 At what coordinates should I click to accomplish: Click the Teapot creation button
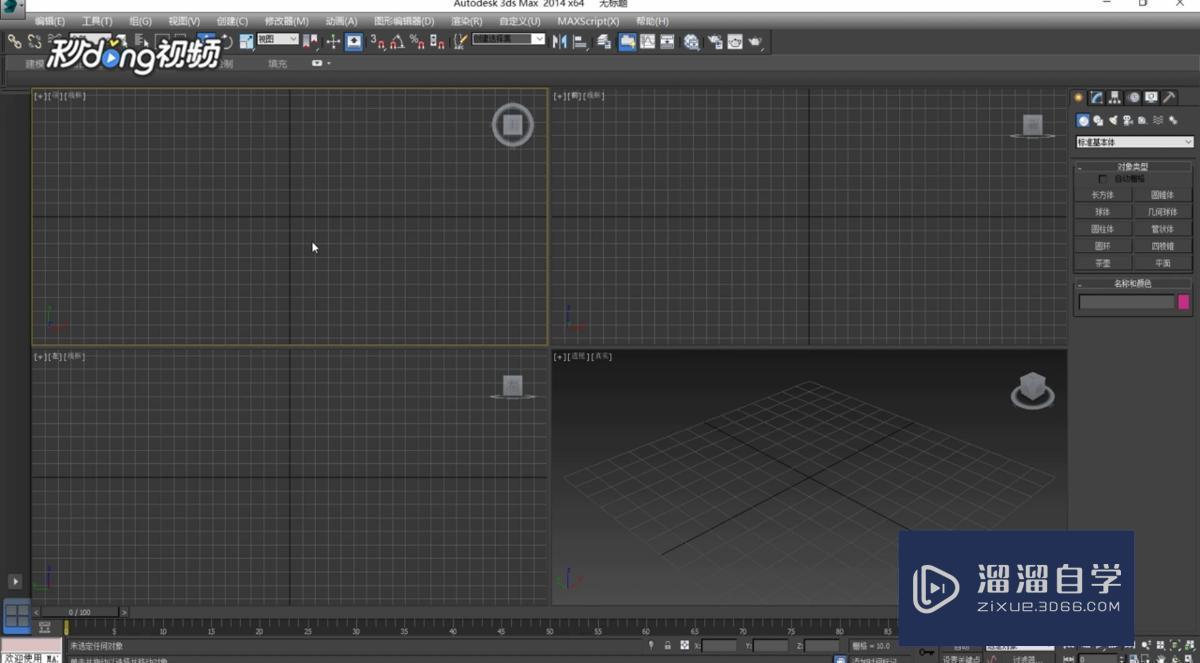(1102, 262)
